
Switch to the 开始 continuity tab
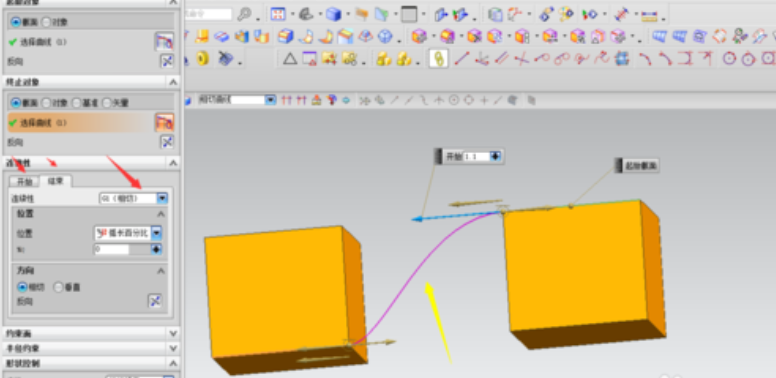[x=24, y=182]
